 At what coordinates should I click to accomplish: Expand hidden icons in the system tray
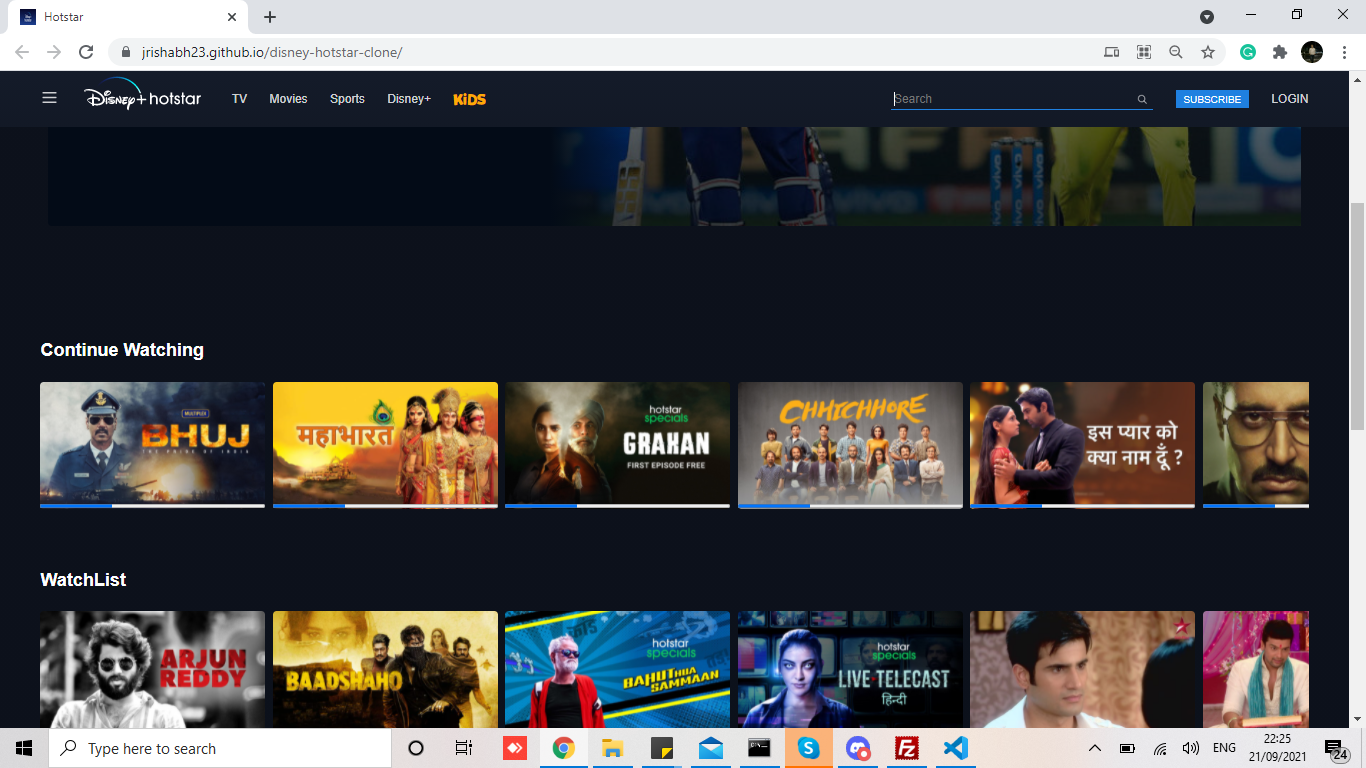[x=1094, y=748]
